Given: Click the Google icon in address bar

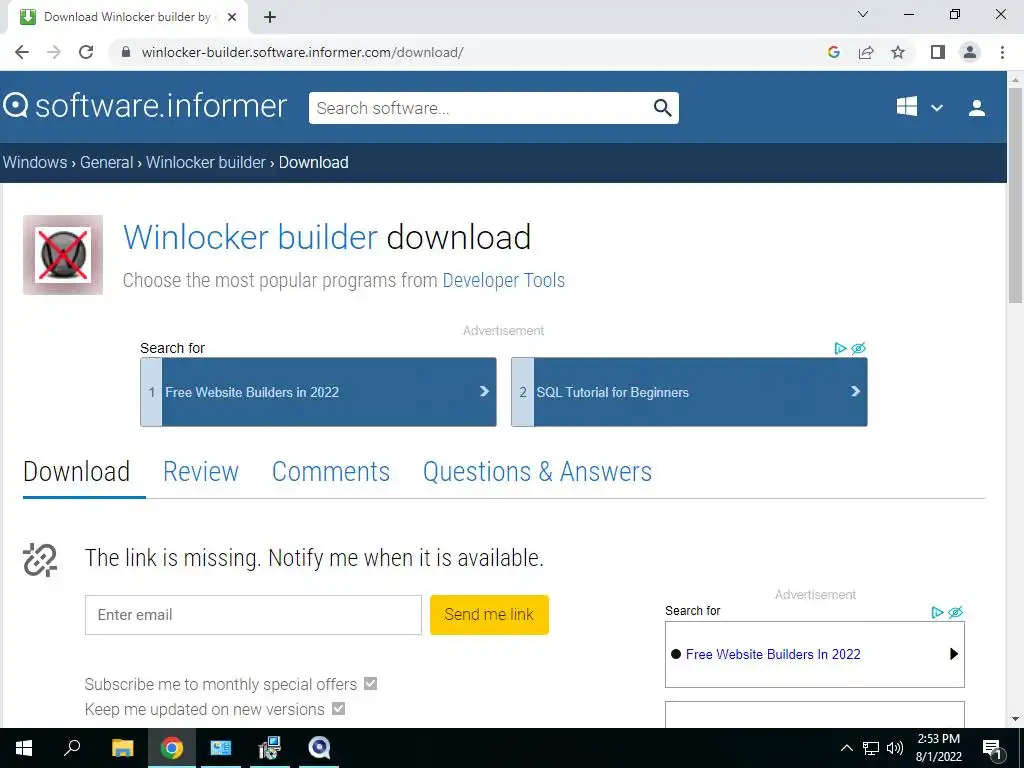Looking at the screenshot, I should pos(833,52).
